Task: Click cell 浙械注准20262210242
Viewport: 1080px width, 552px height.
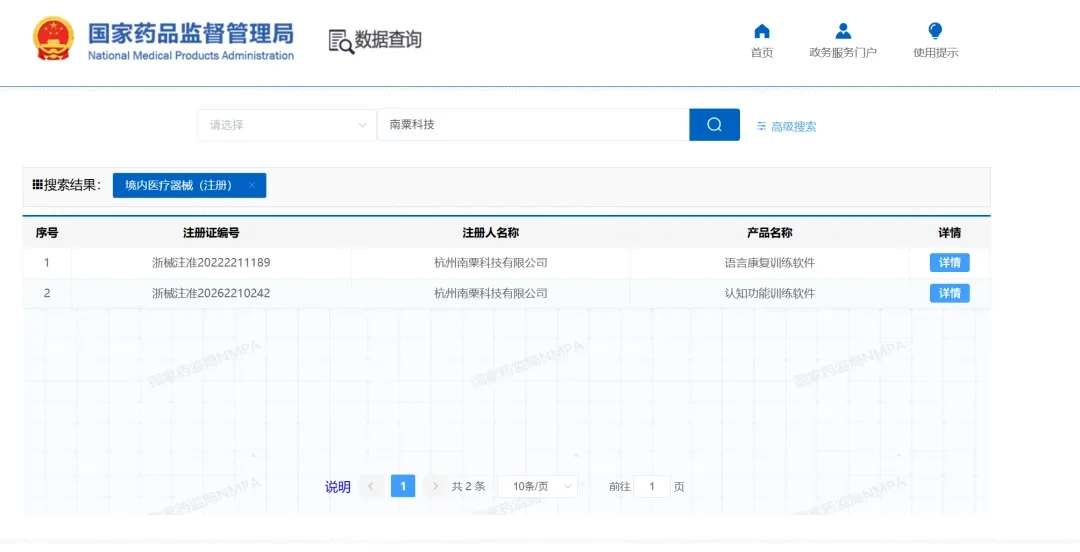Action: coord(211,294)
